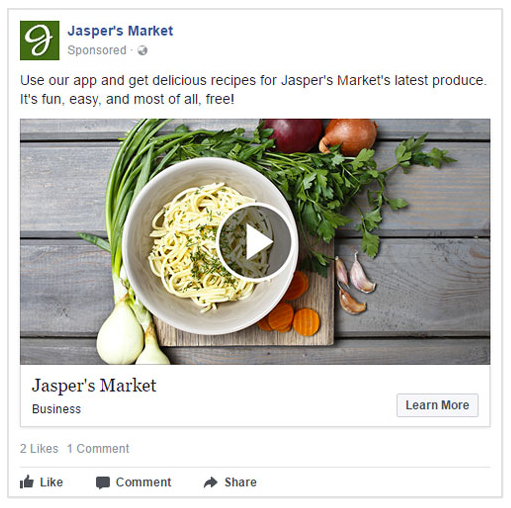511x508 pixels.
Task: Open the Jasper's Market page name link
Action: (x=120, y=31)
